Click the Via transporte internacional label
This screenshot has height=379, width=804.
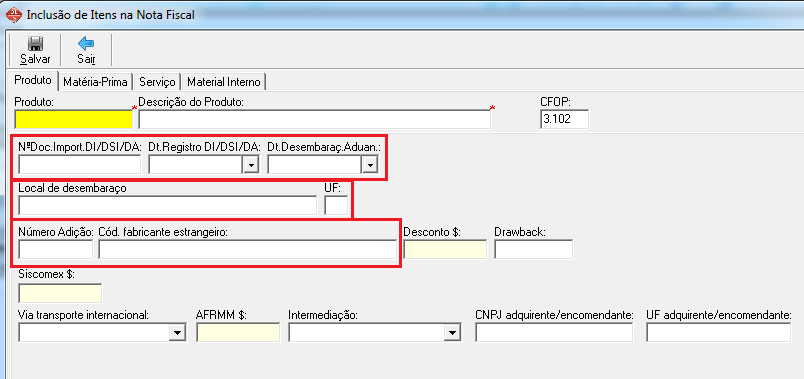coord(84,315)
